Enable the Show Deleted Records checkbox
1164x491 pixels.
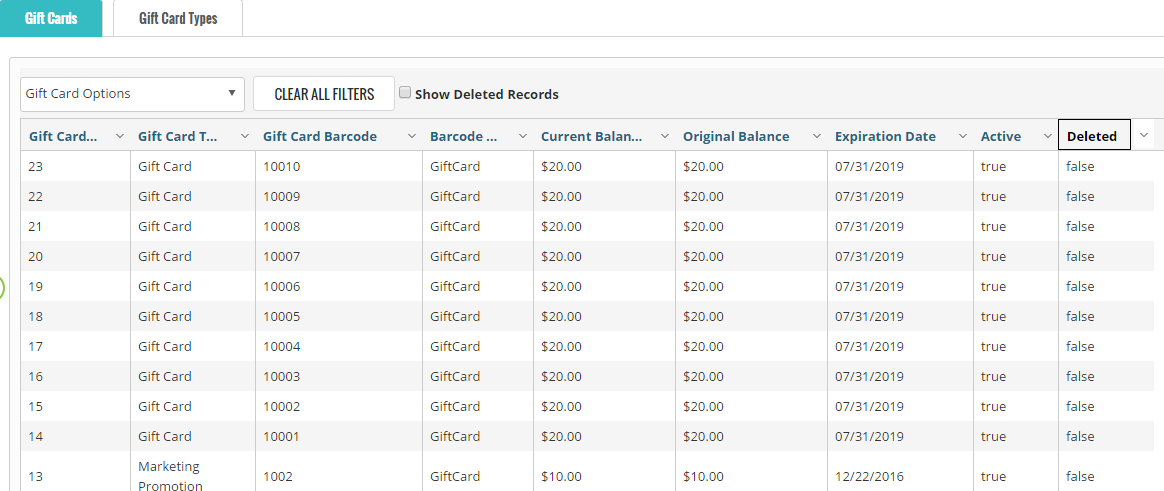click(405, 93)
